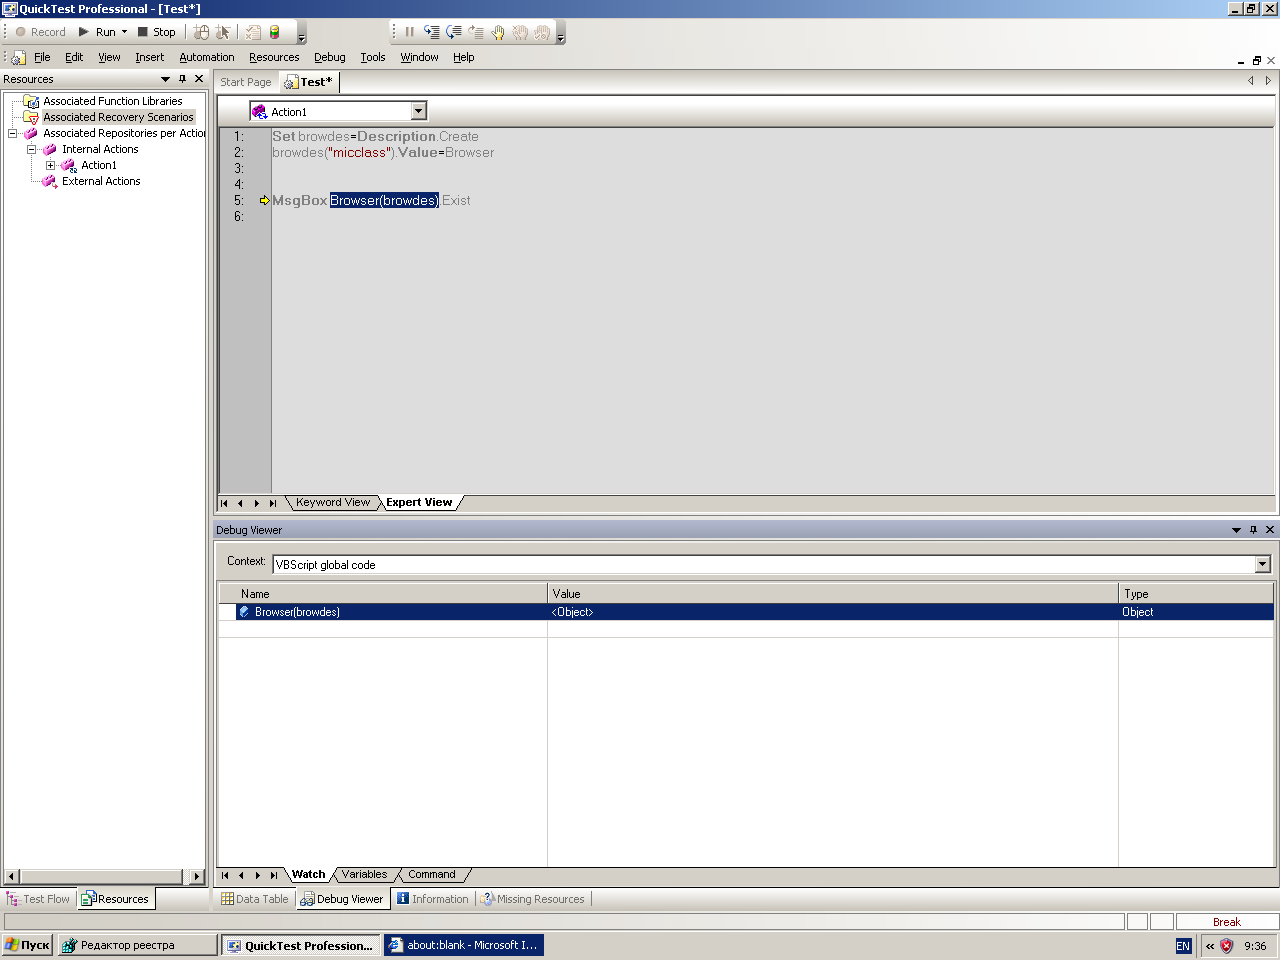
Task: Toggle breakpoint with the yellow hand icon
Action: [x=497, y=32]
